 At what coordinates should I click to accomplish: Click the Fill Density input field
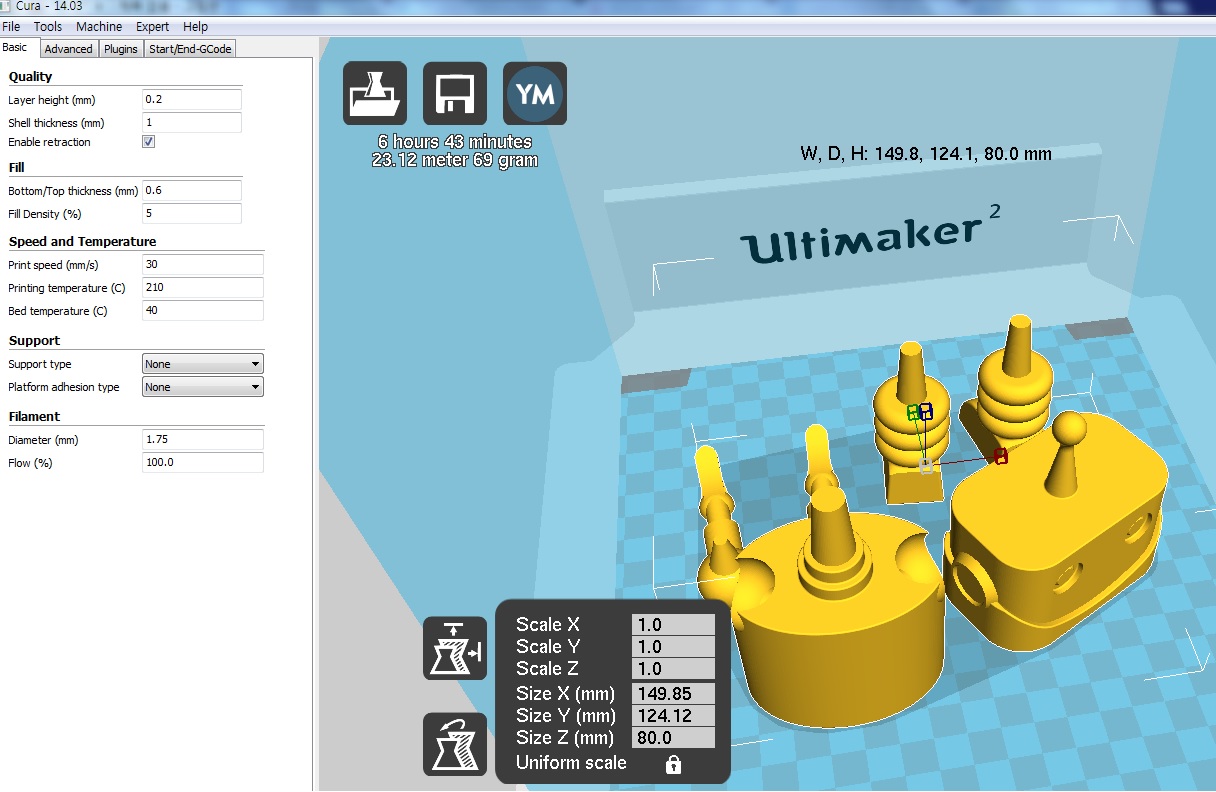coord(192,214)
